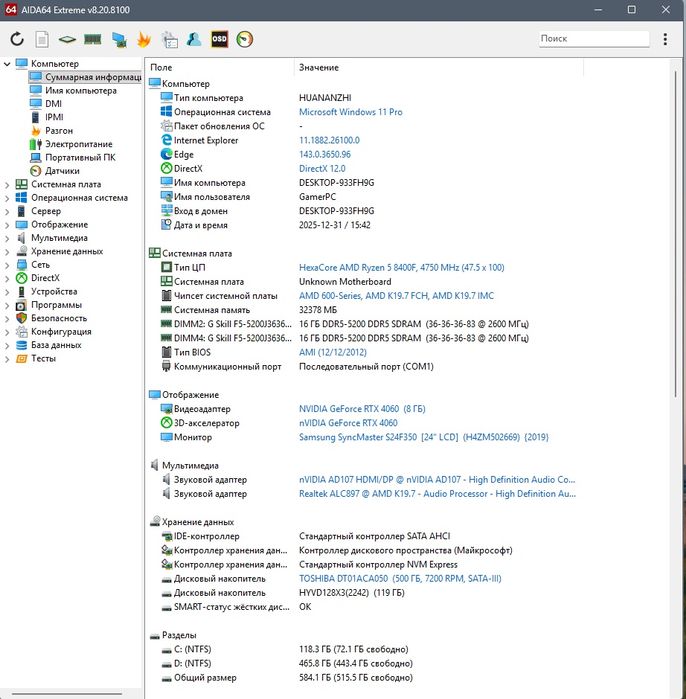This screenshot has width=686, height=699.
Task: Open the Microsoft Windows 11 Pro link
Action: coord(350,112)
